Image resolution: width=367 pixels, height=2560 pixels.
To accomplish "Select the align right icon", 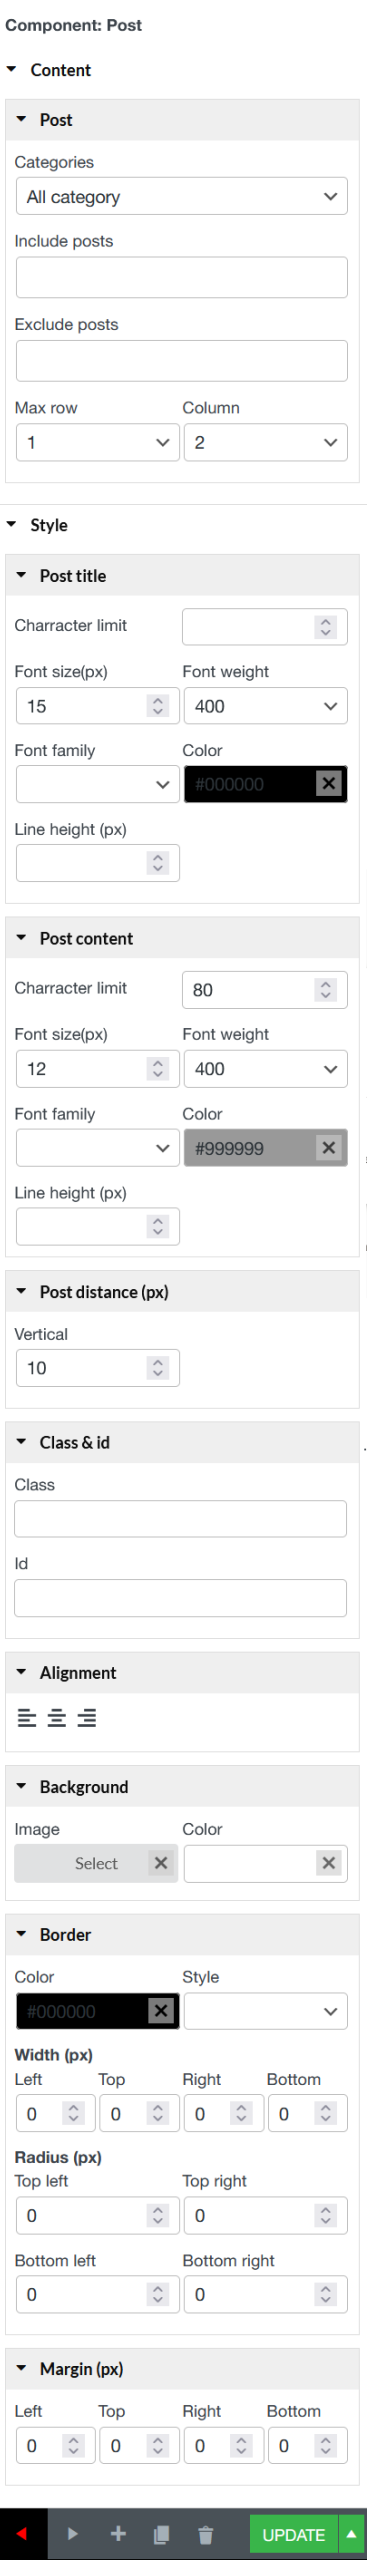I will 87,1718.
